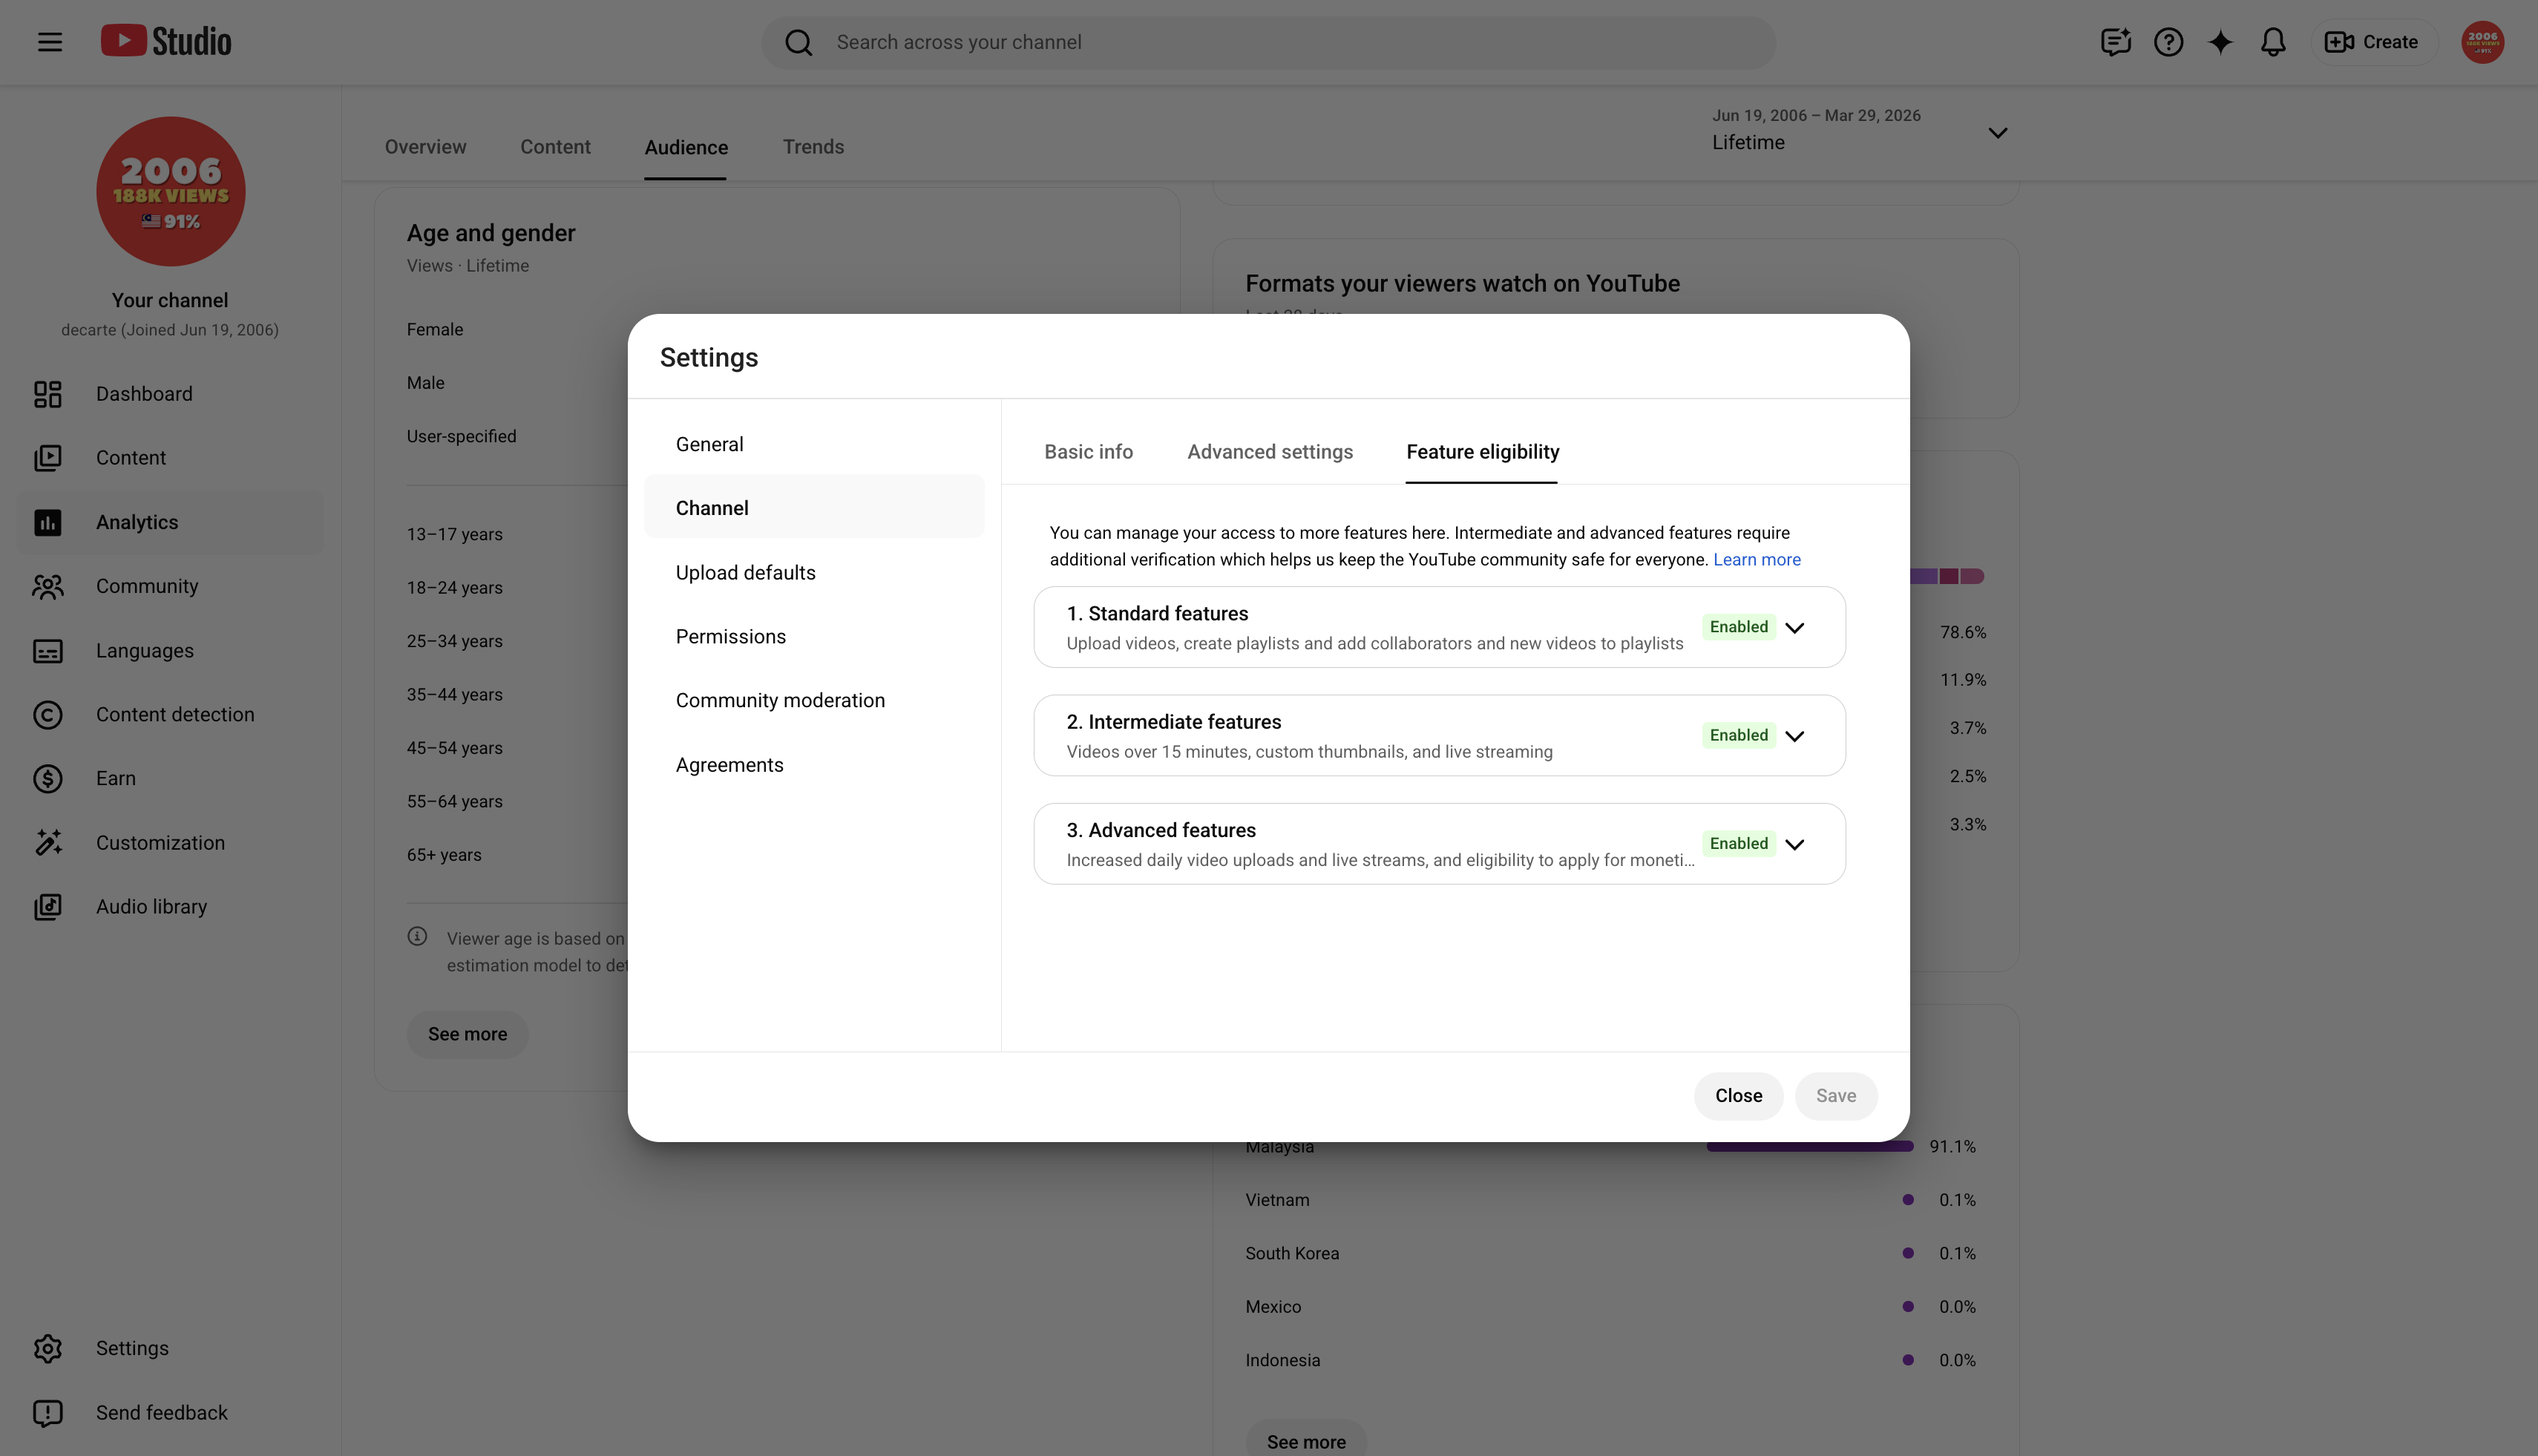Open the Community moderation section

(x=814, y=700)
